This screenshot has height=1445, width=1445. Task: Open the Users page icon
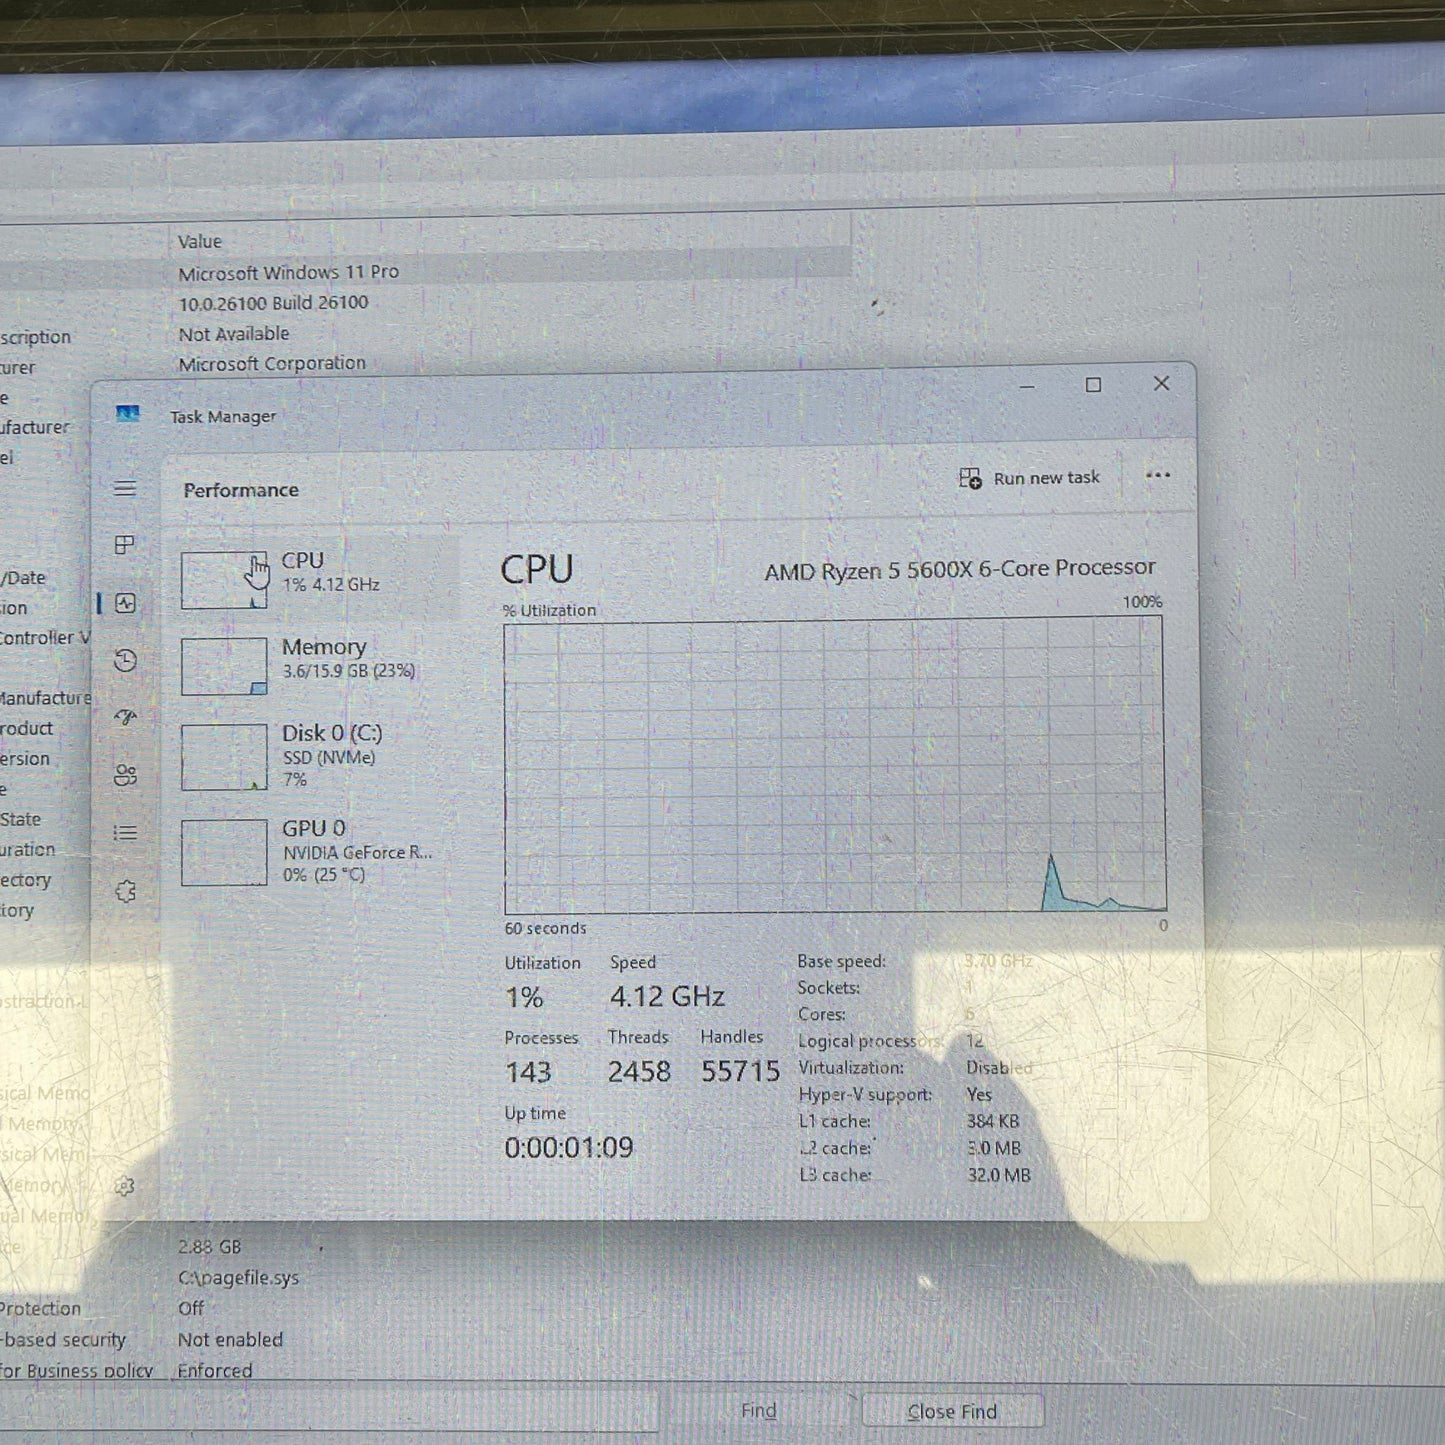125,775
